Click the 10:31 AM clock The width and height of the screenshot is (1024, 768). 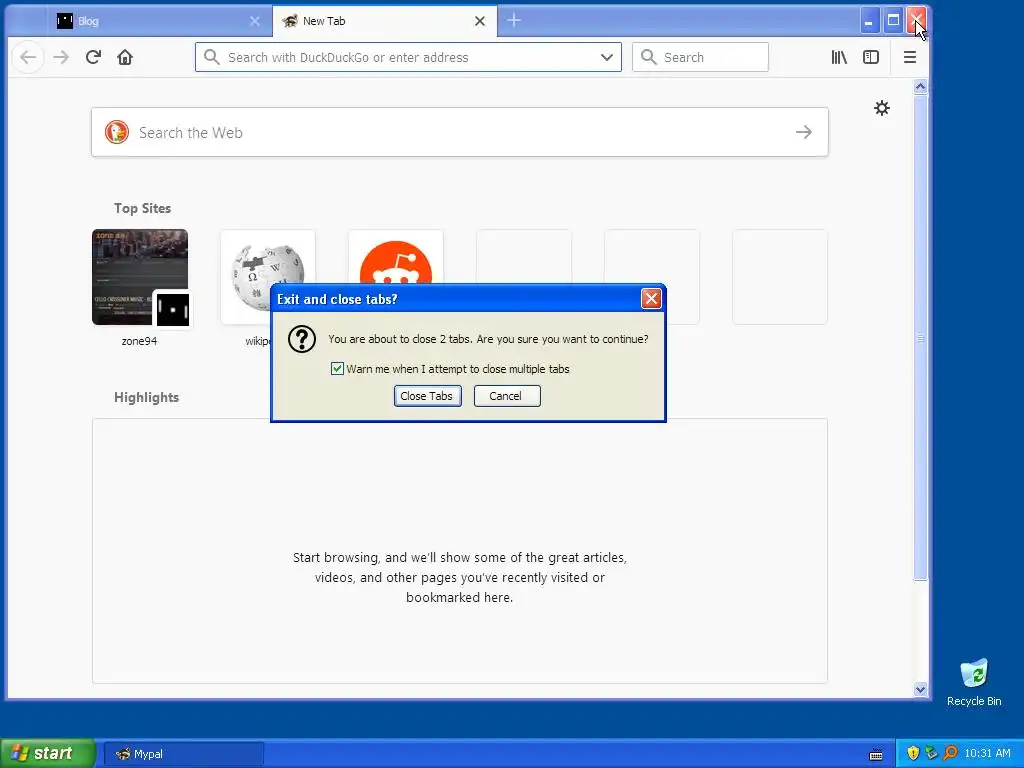pyautogui.click(x=987, y=753)
